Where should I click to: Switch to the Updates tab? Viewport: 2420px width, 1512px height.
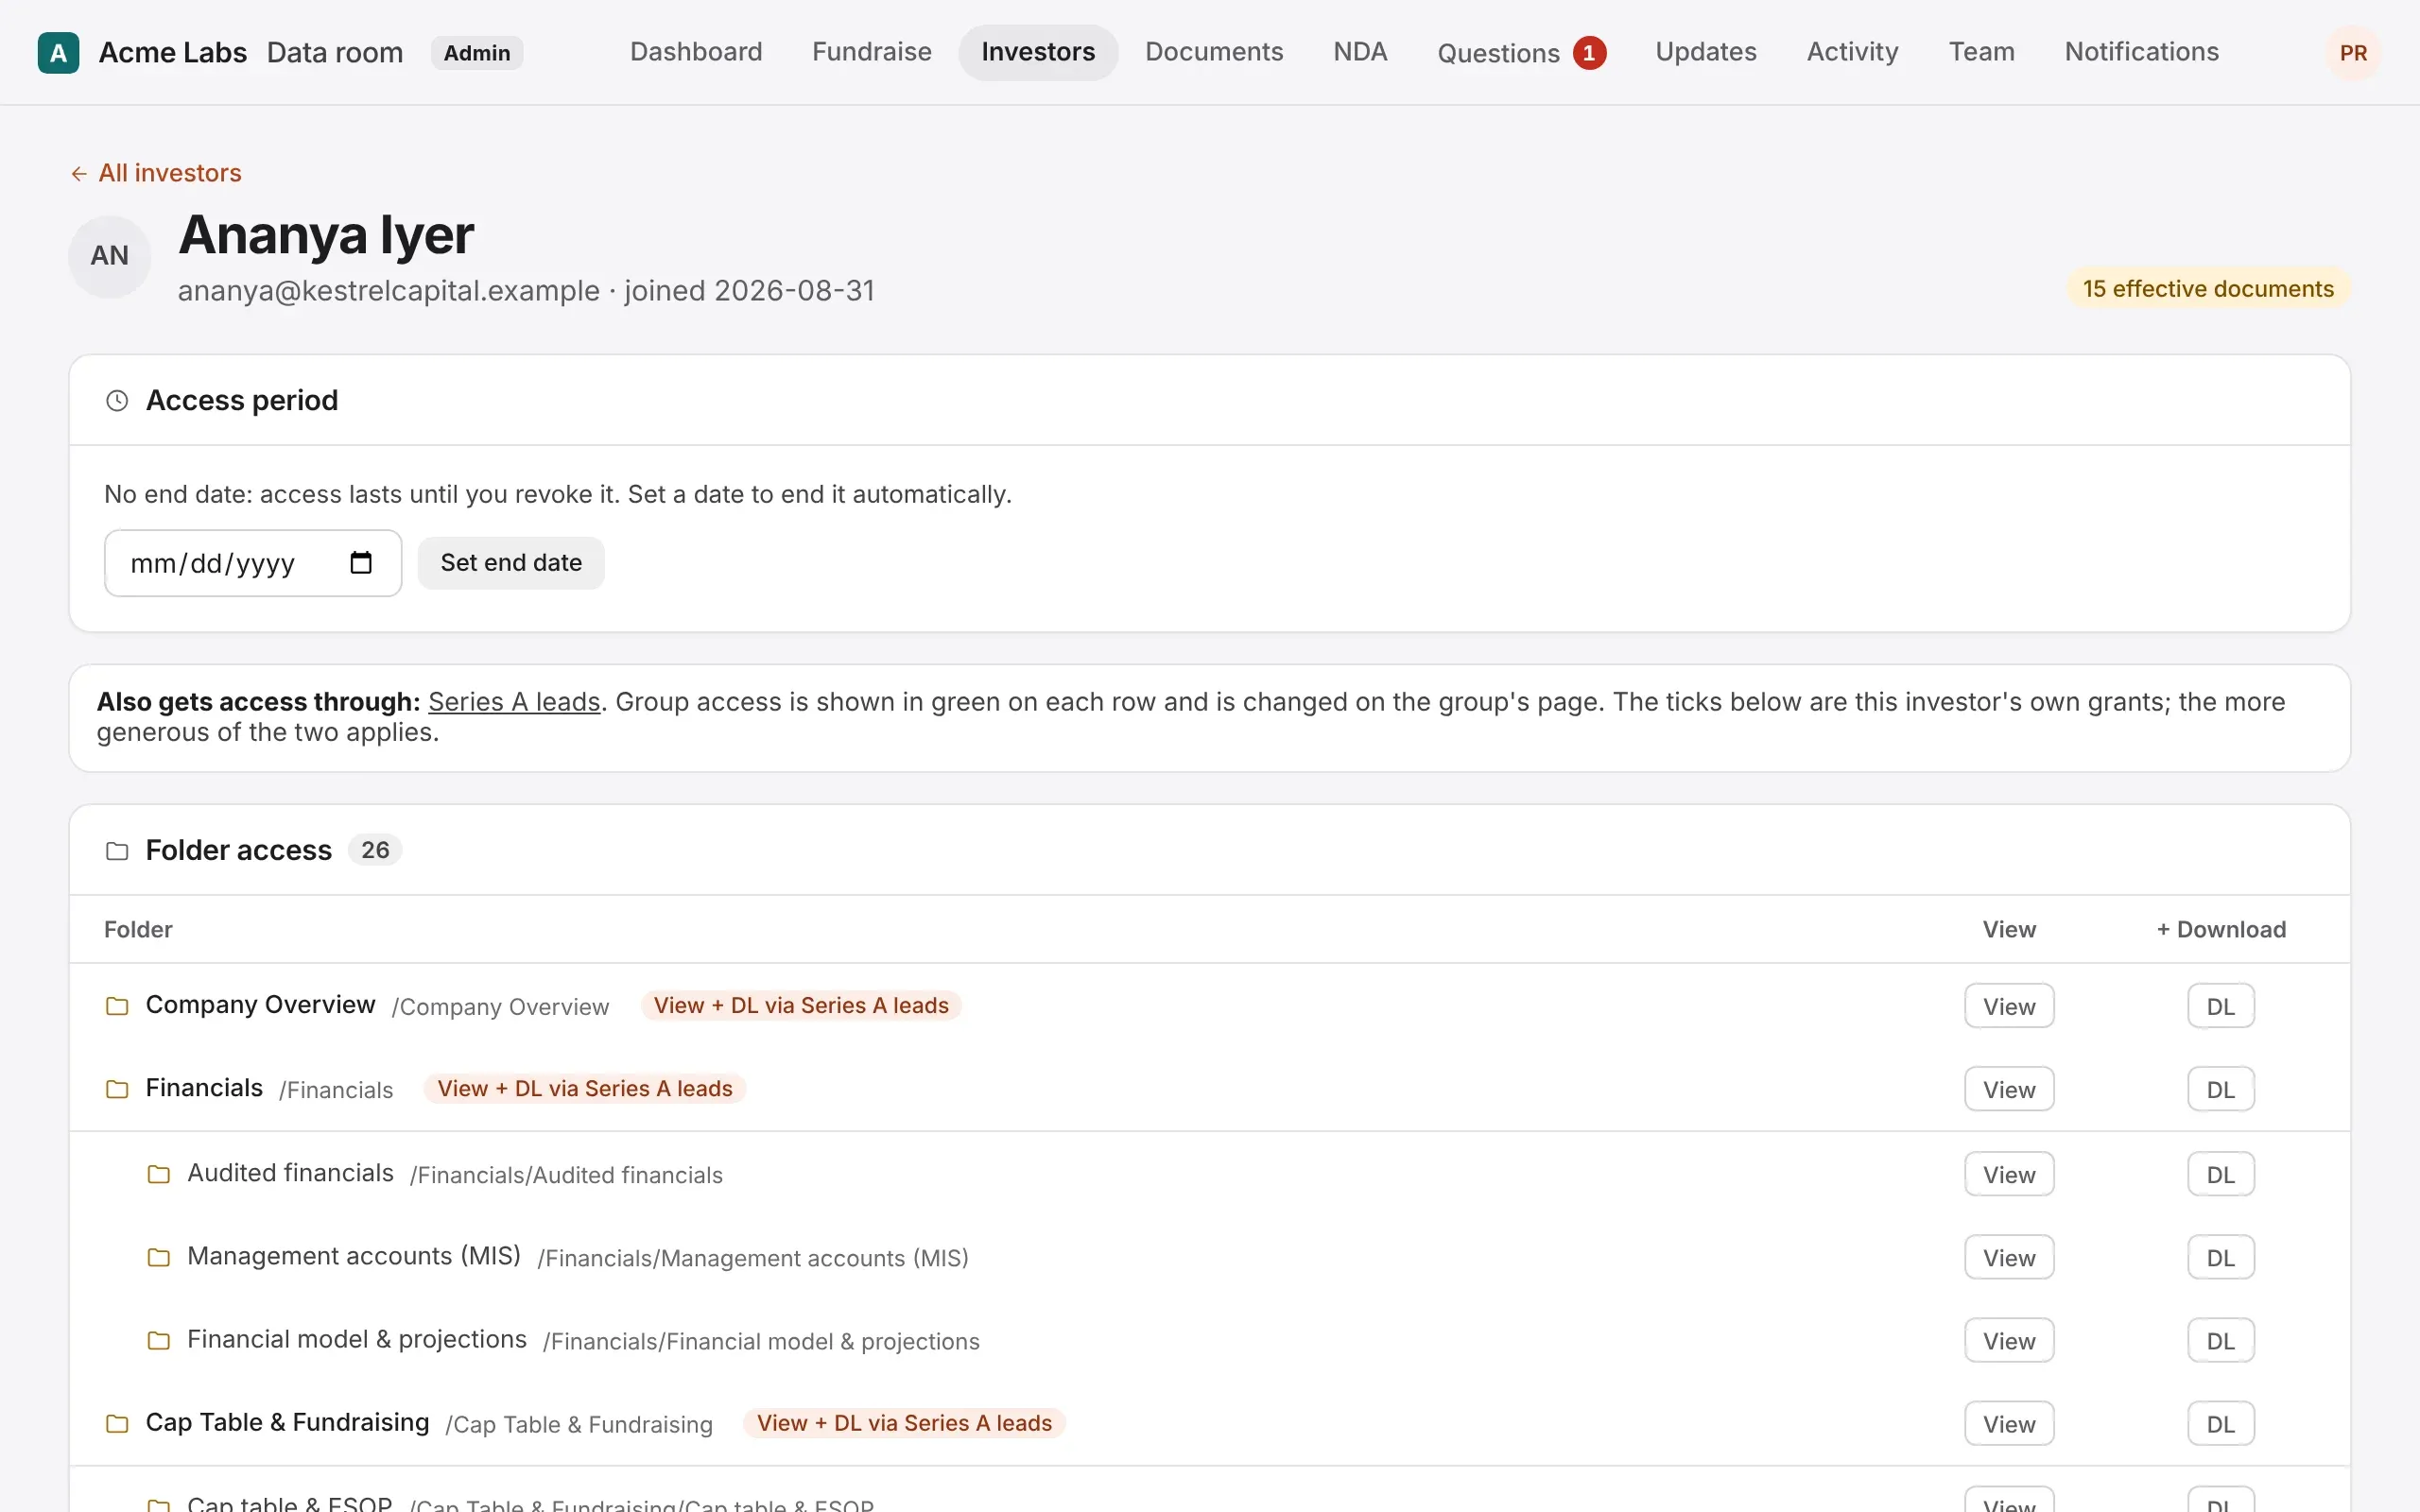1705,52
